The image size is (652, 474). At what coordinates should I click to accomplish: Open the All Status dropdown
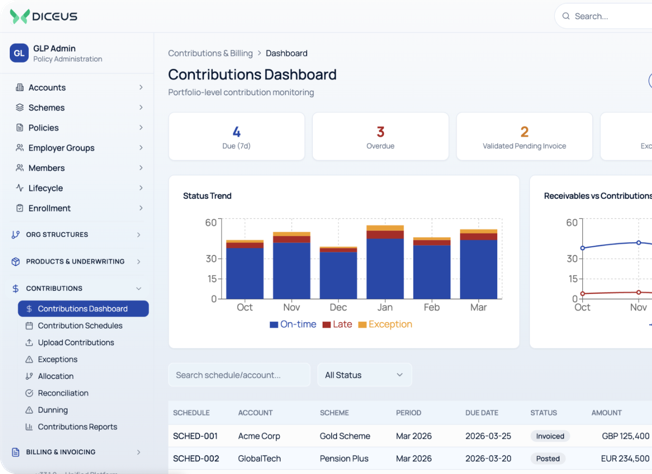(365, 375)
